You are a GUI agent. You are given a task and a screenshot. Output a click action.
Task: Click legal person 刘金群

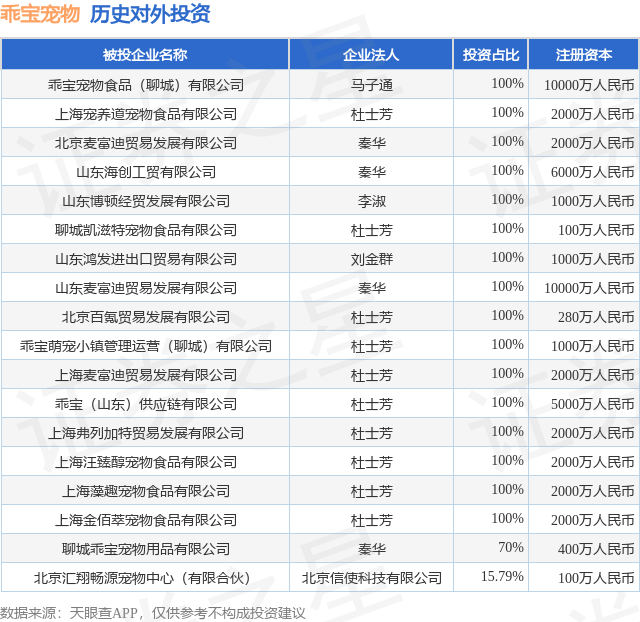tap(371, 259)
